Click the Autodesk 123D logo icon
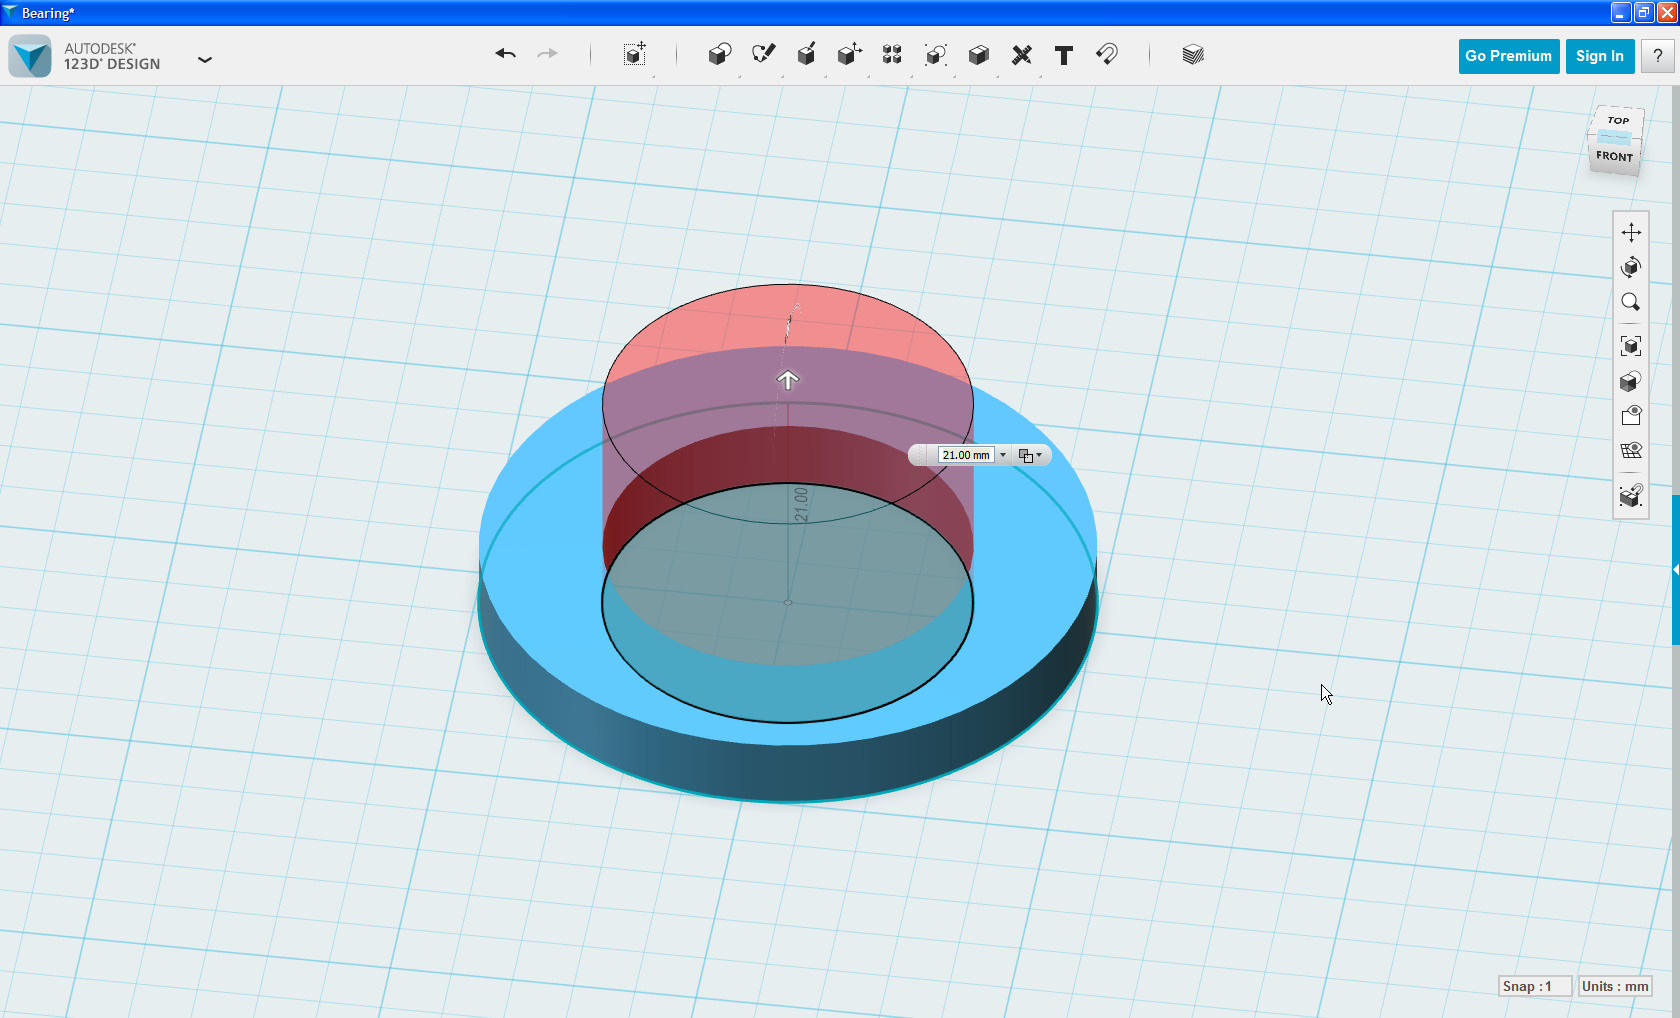Viewport: 1680px width, 1018px height. [x=30, y=56]
